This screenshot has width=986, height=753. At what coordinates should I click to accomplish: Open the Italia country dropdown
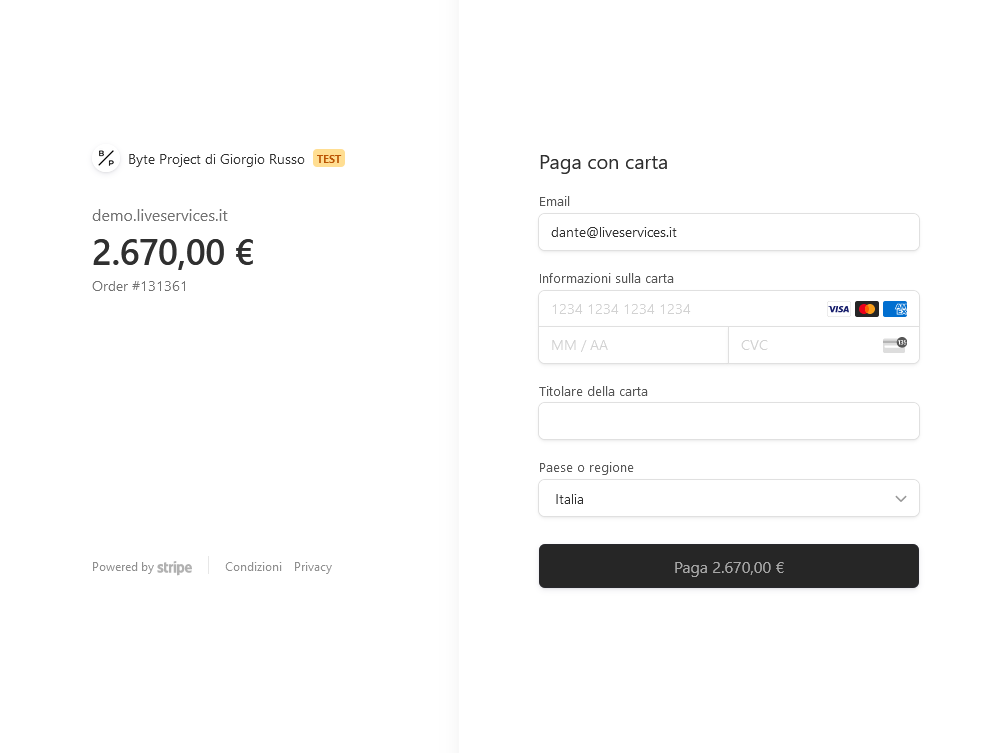click(729, 498)
